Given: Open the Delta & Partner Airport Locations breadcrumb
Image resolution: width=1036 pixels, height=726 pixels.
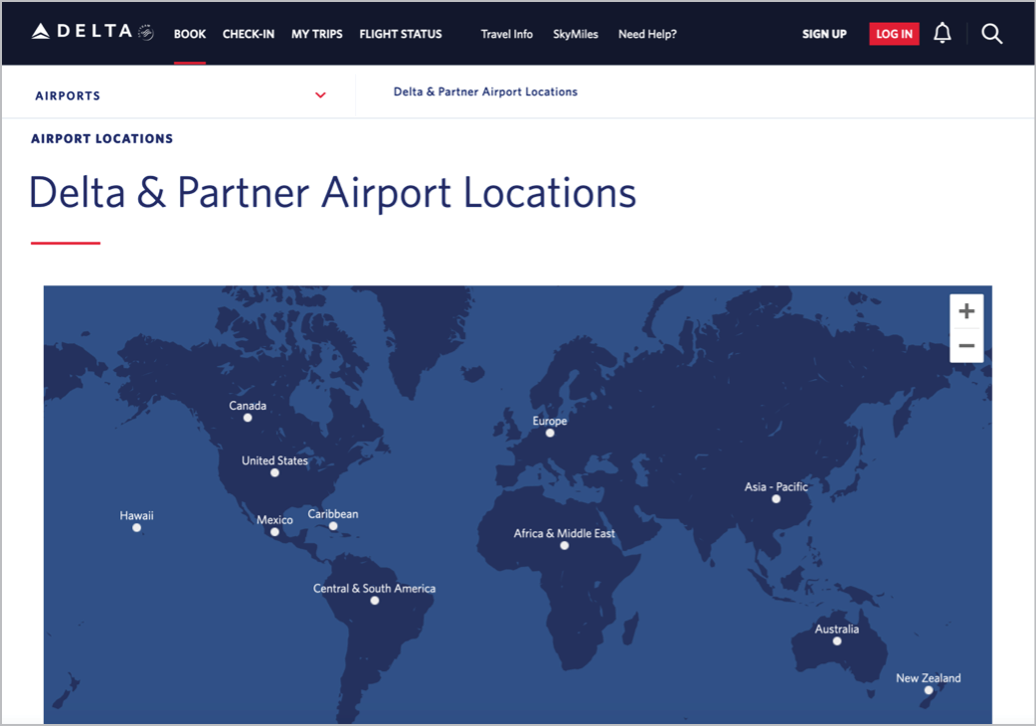Looking at the screenshot, I should click(x=486, y=91).
